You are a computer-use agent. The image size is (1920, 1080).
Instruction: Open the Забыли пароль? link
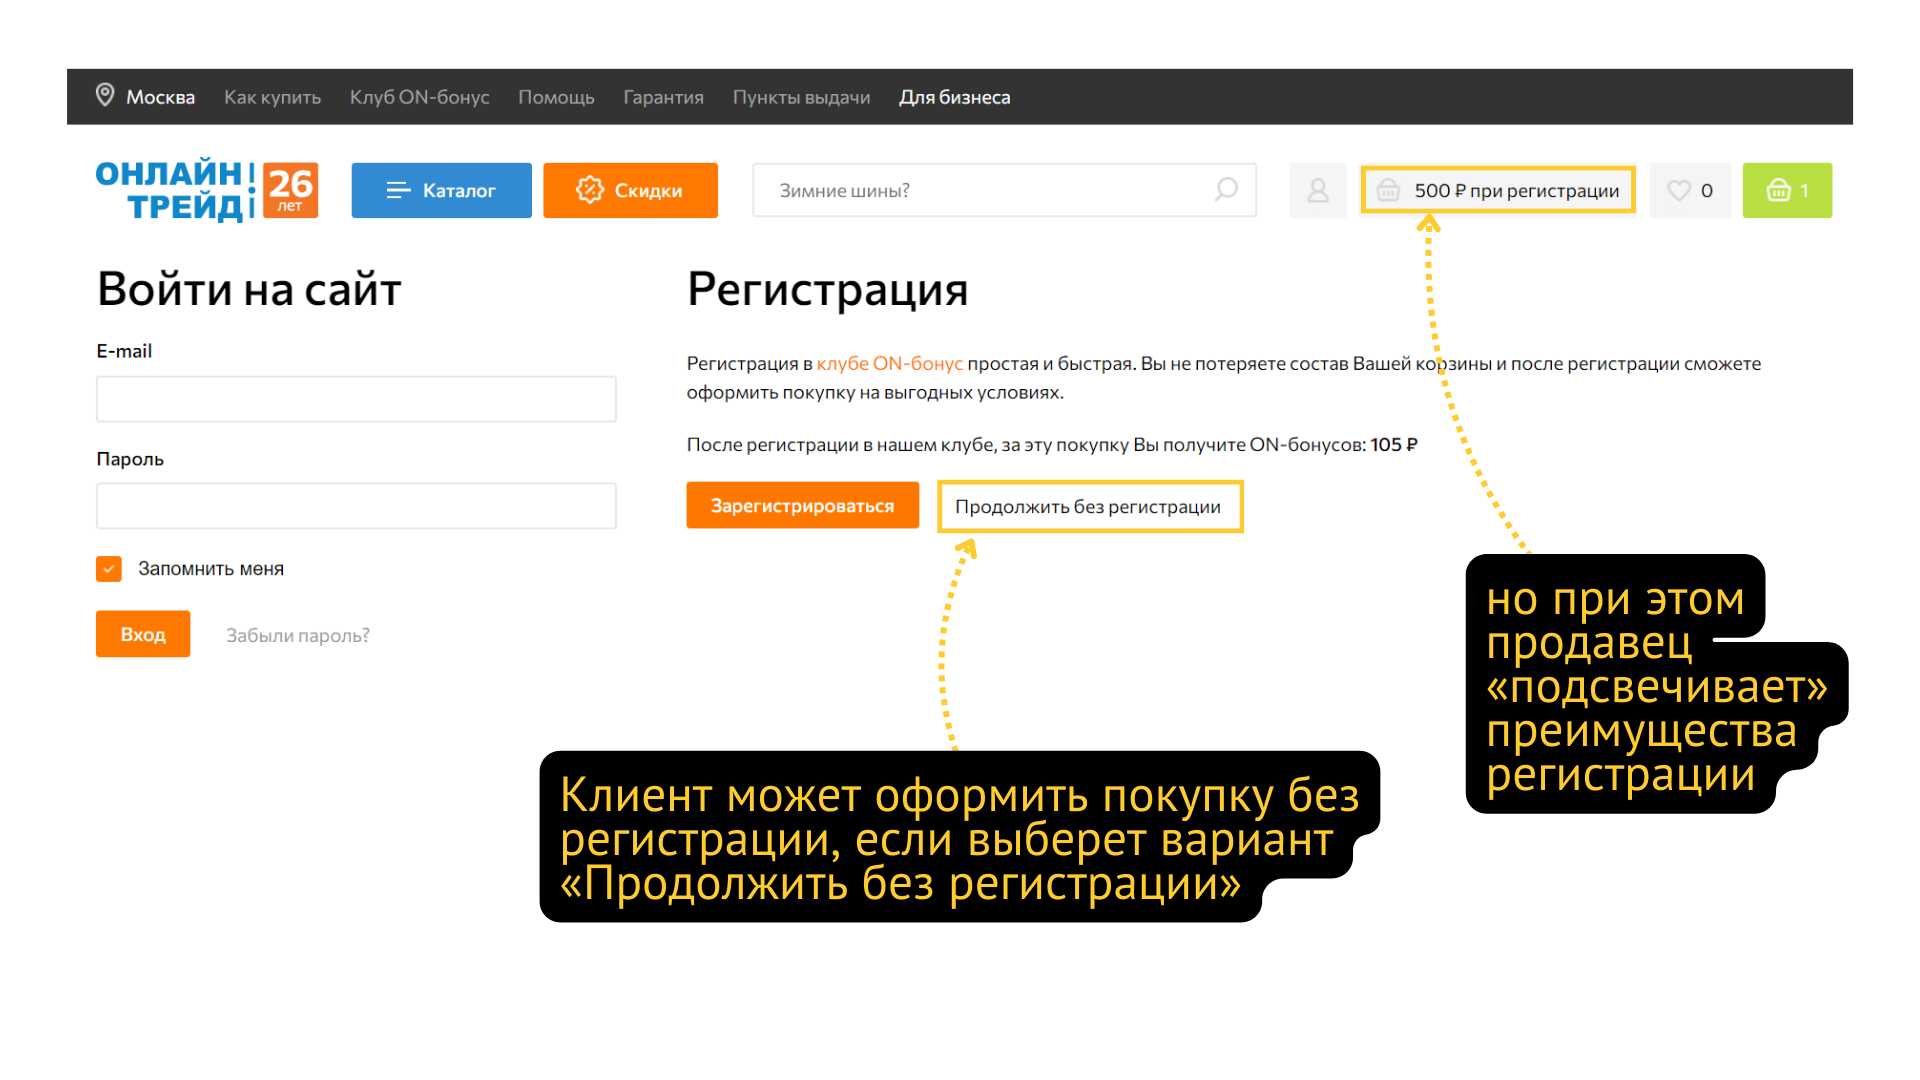[297, 635]
